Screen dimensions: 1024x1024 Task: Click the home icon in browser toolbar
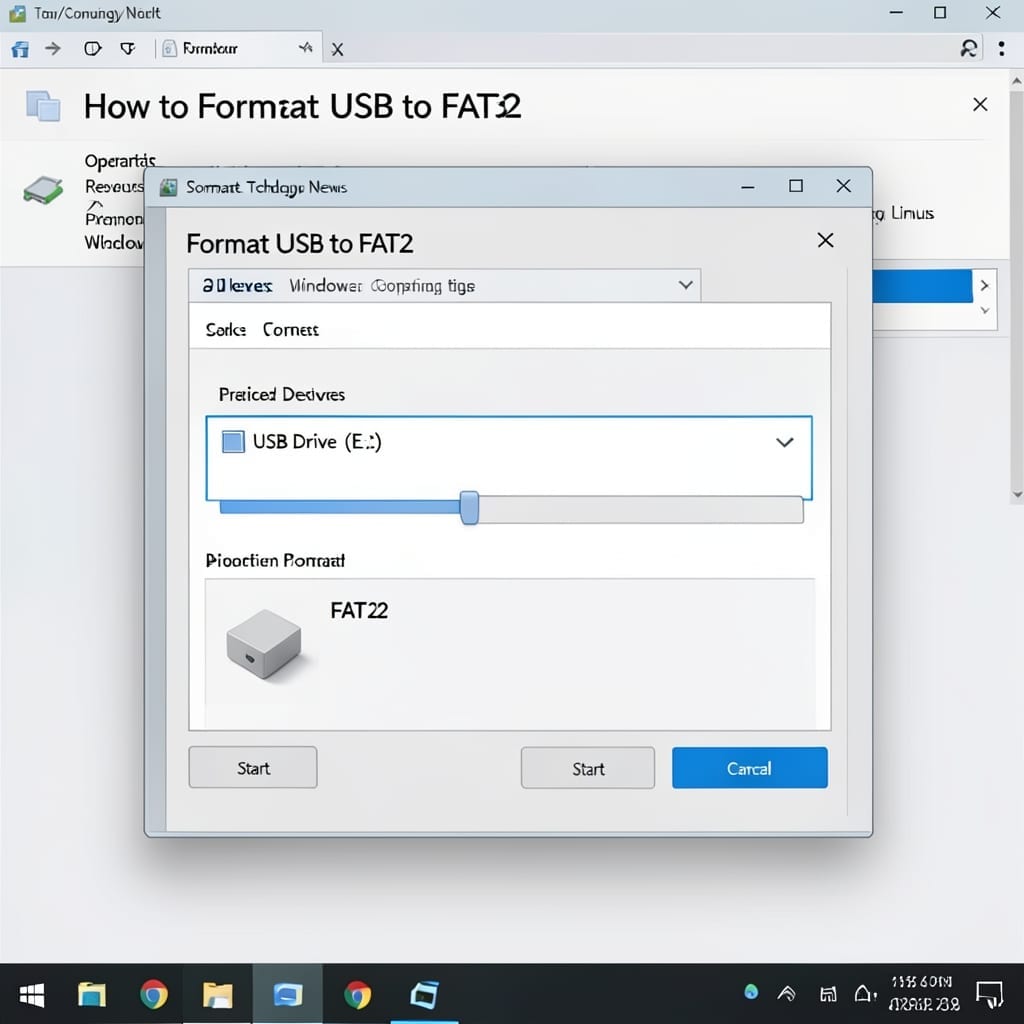click(x=20, y=49)
